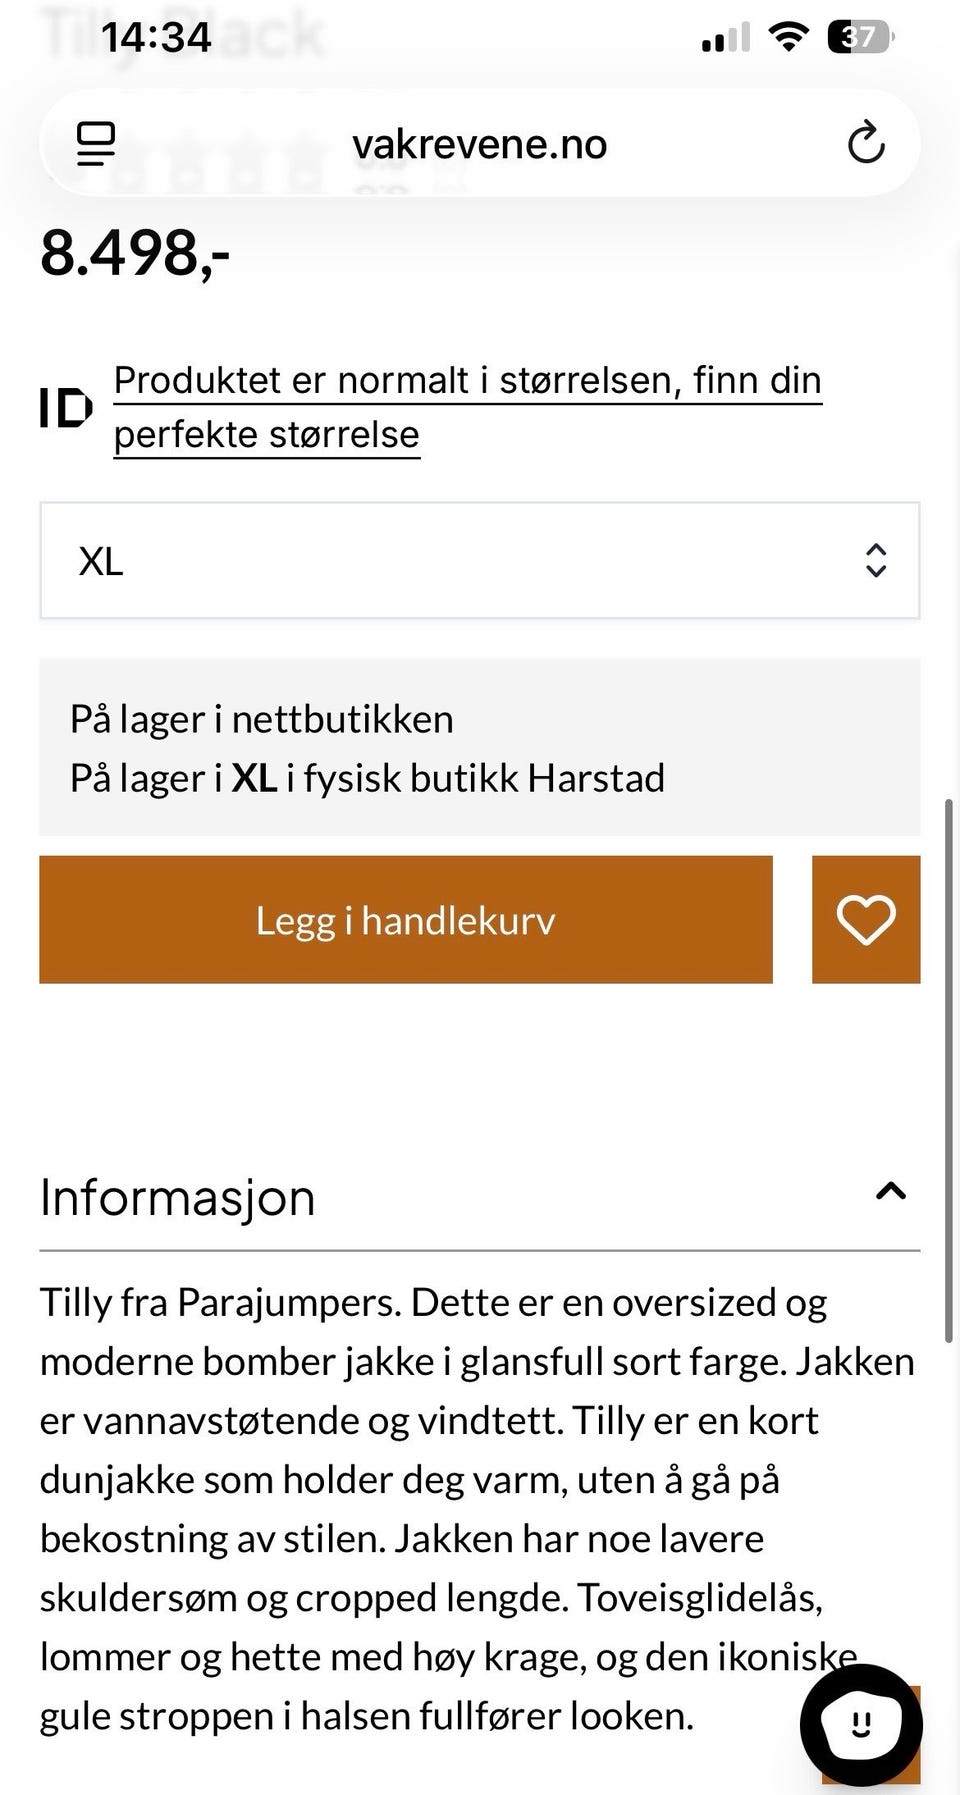Open the chat widget smiley bubble

860,1723
